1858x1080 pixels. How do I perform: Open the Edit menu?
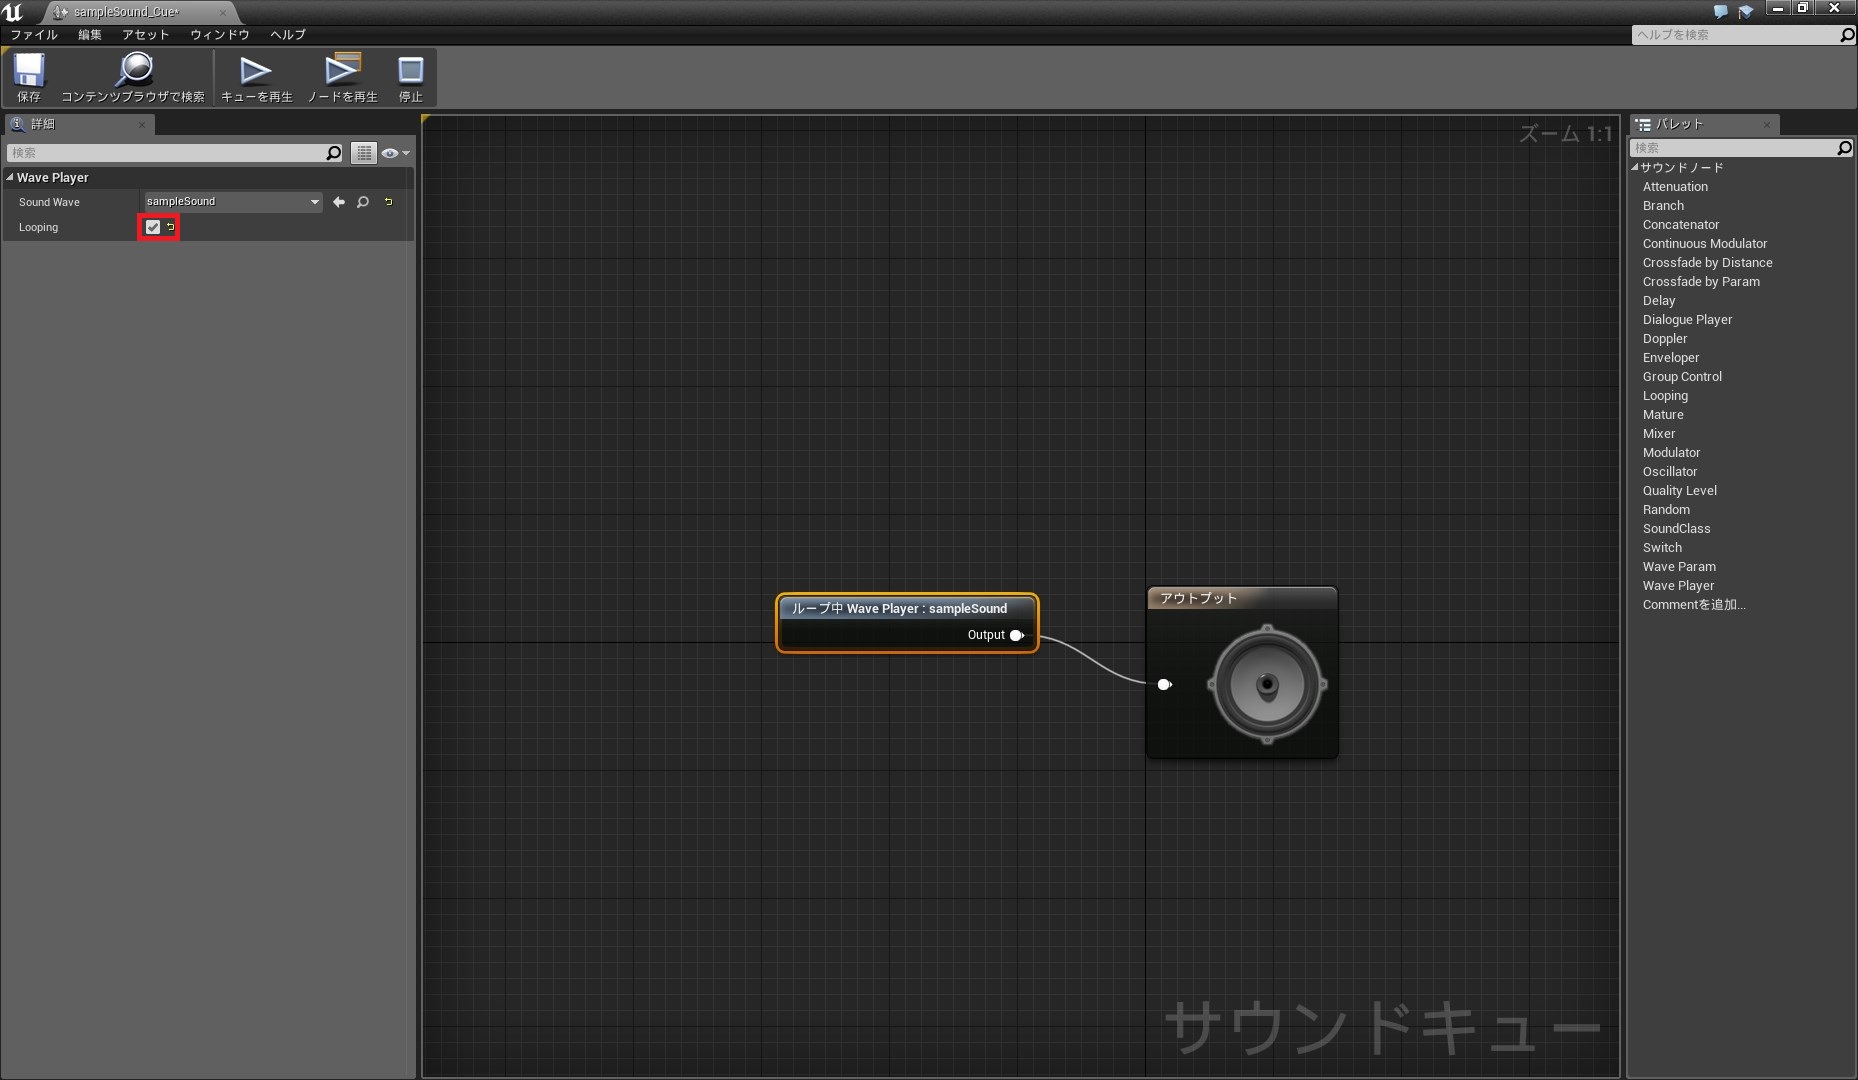coord(90,34)
